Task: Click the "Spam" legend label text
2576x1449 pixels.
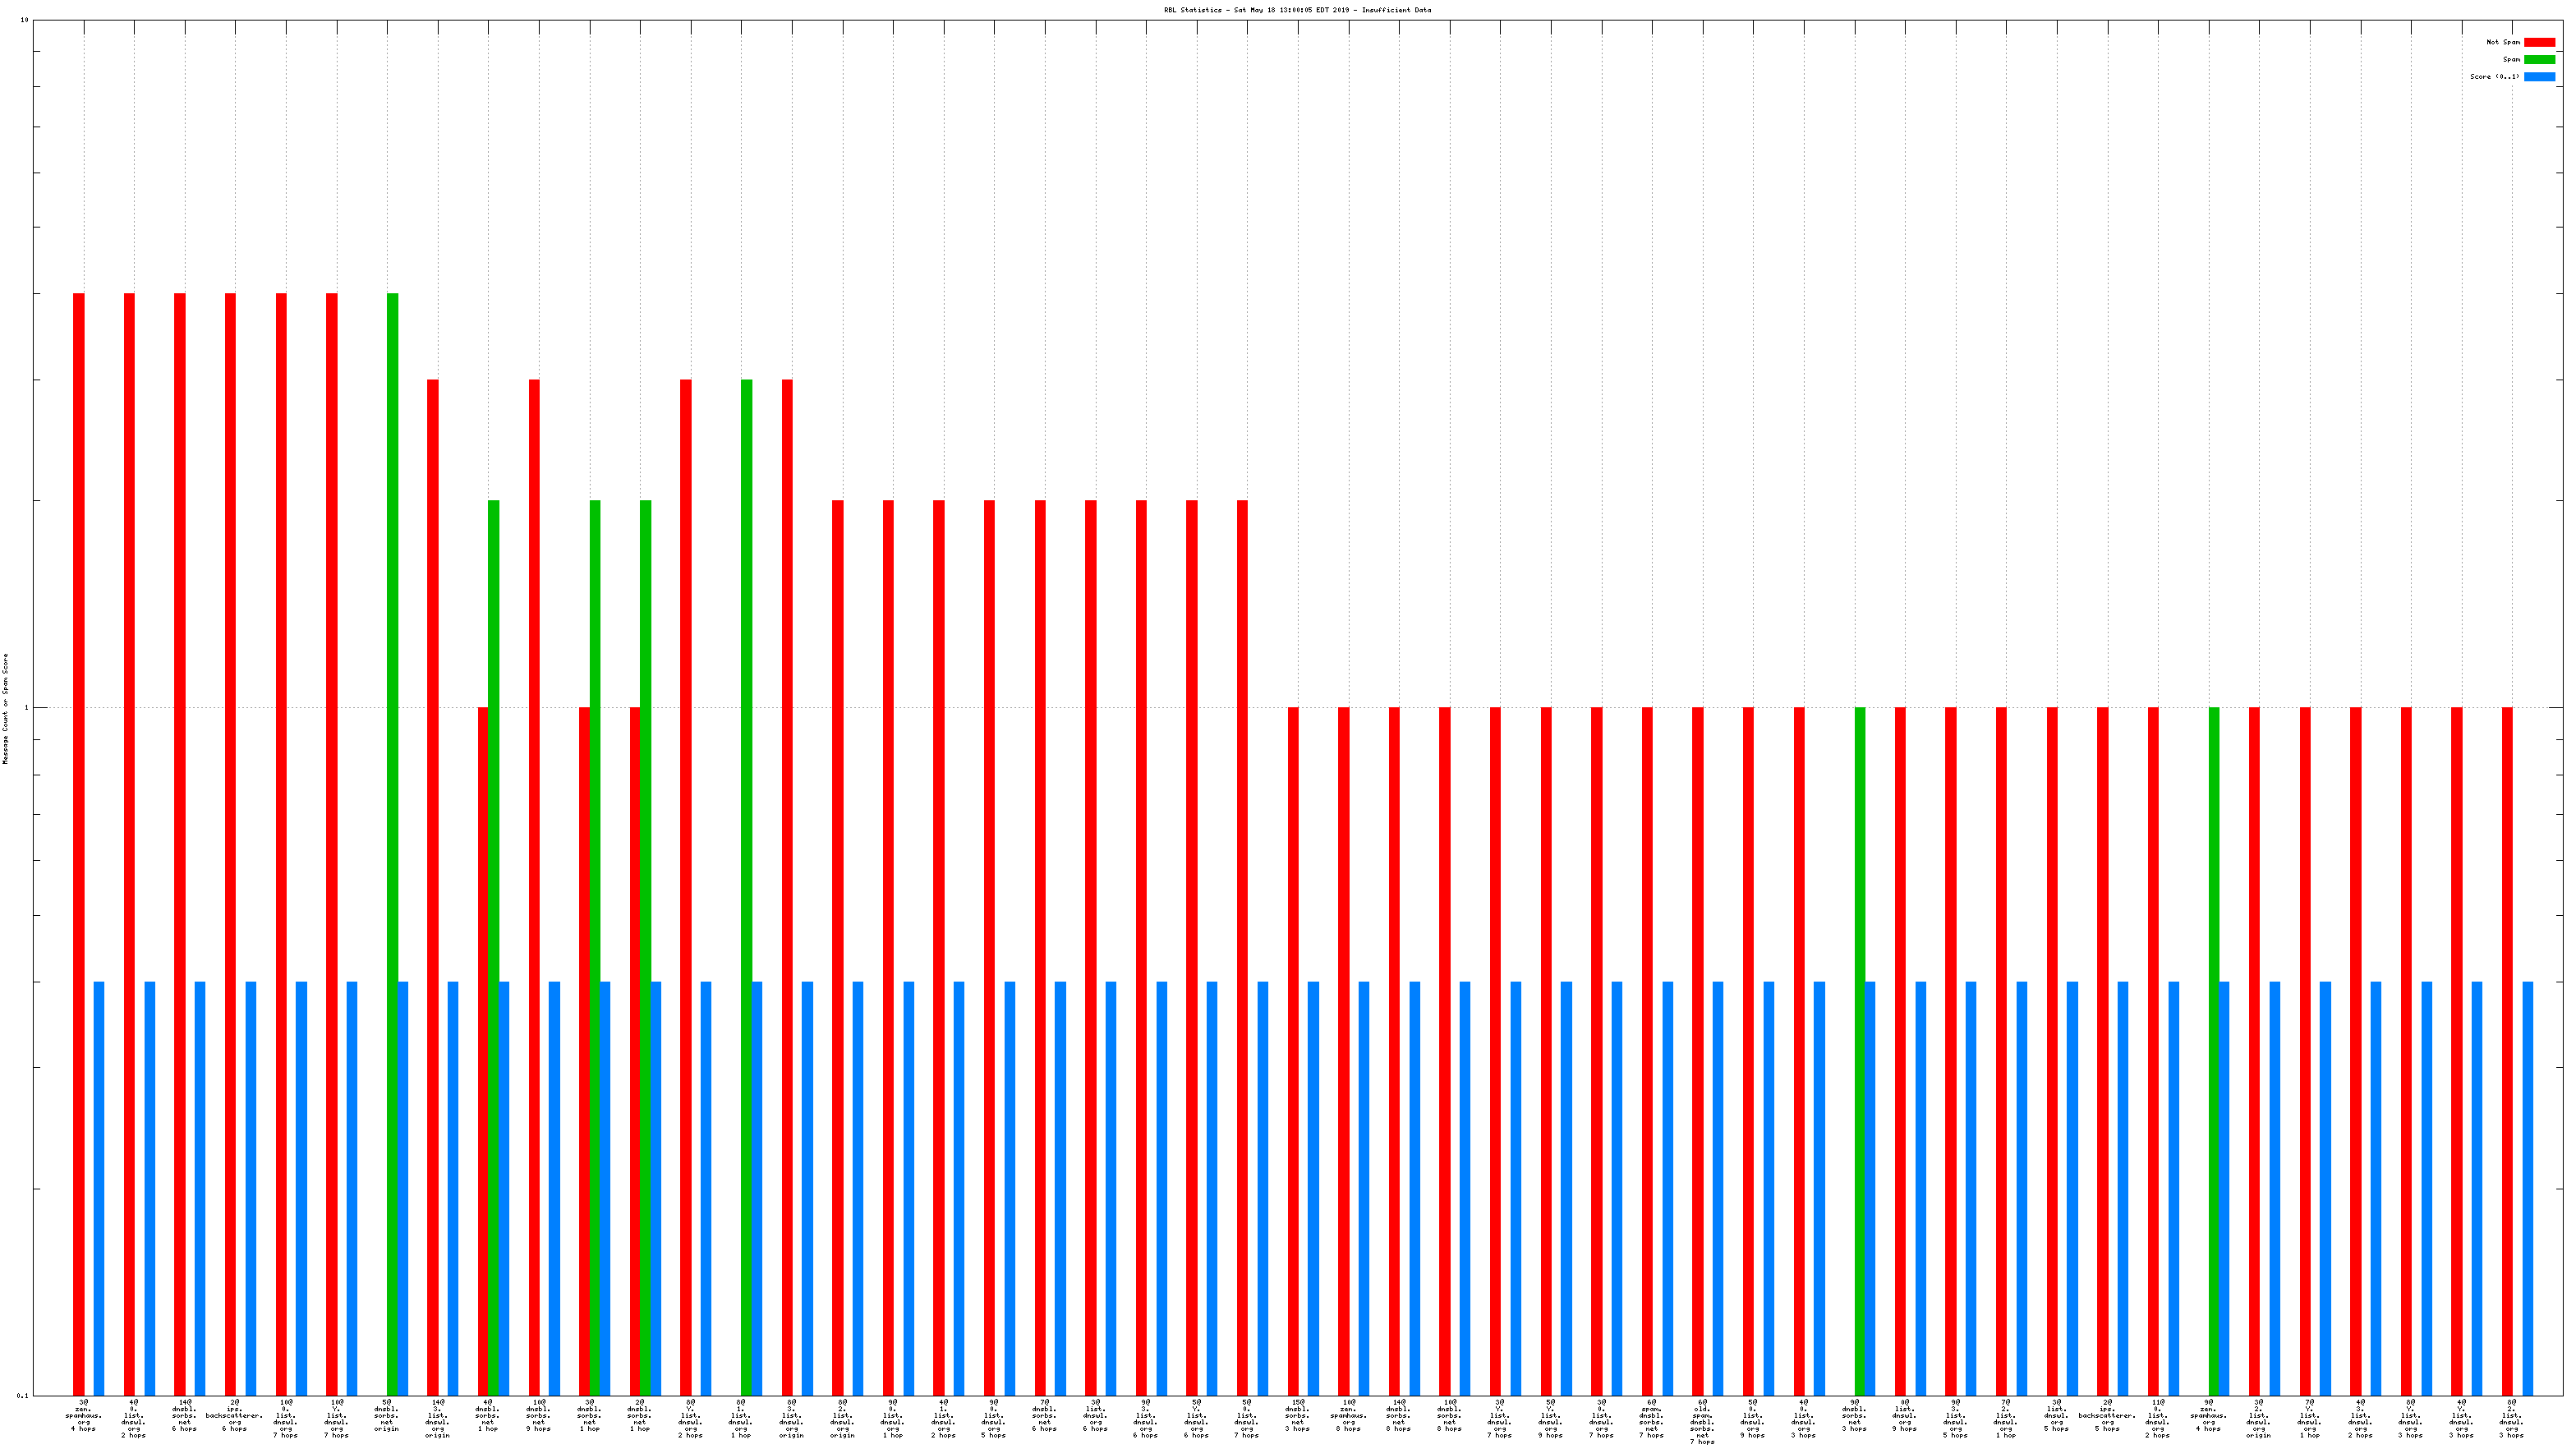Action: coord(2511,59)
